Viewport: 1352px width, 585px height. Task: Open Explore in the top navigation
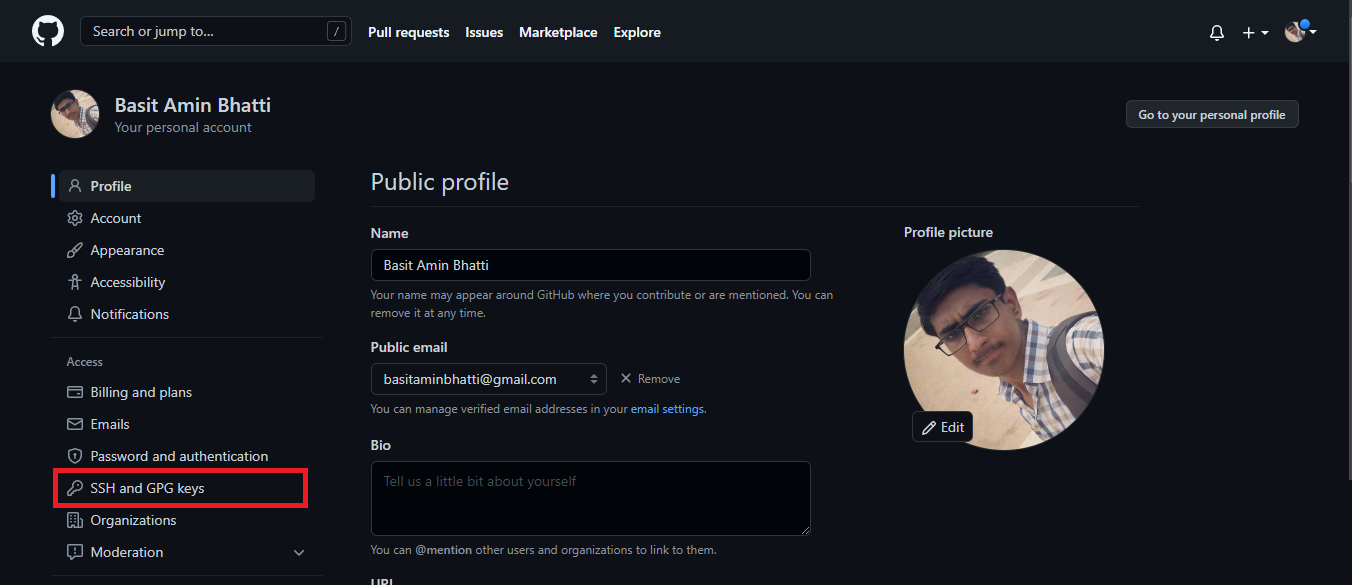coord(637,32)
